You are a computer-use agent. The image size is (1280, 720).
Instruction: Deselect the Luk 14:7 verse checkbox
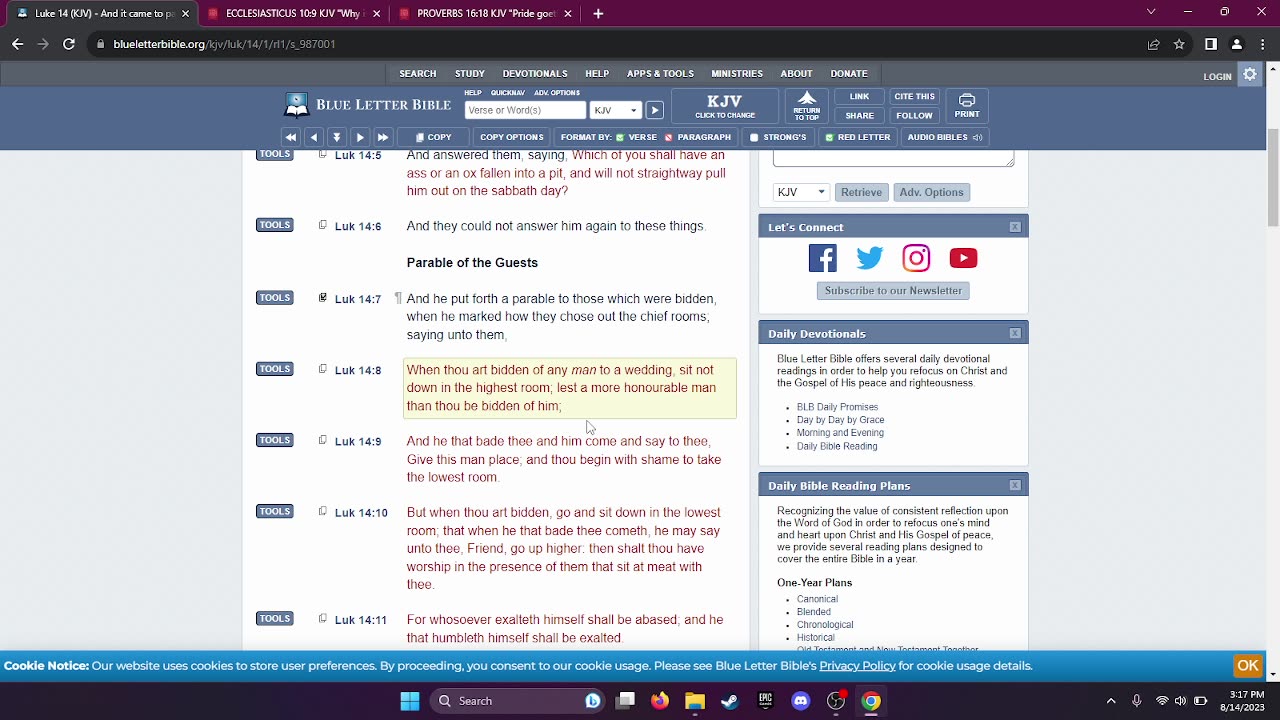point(322,298)
